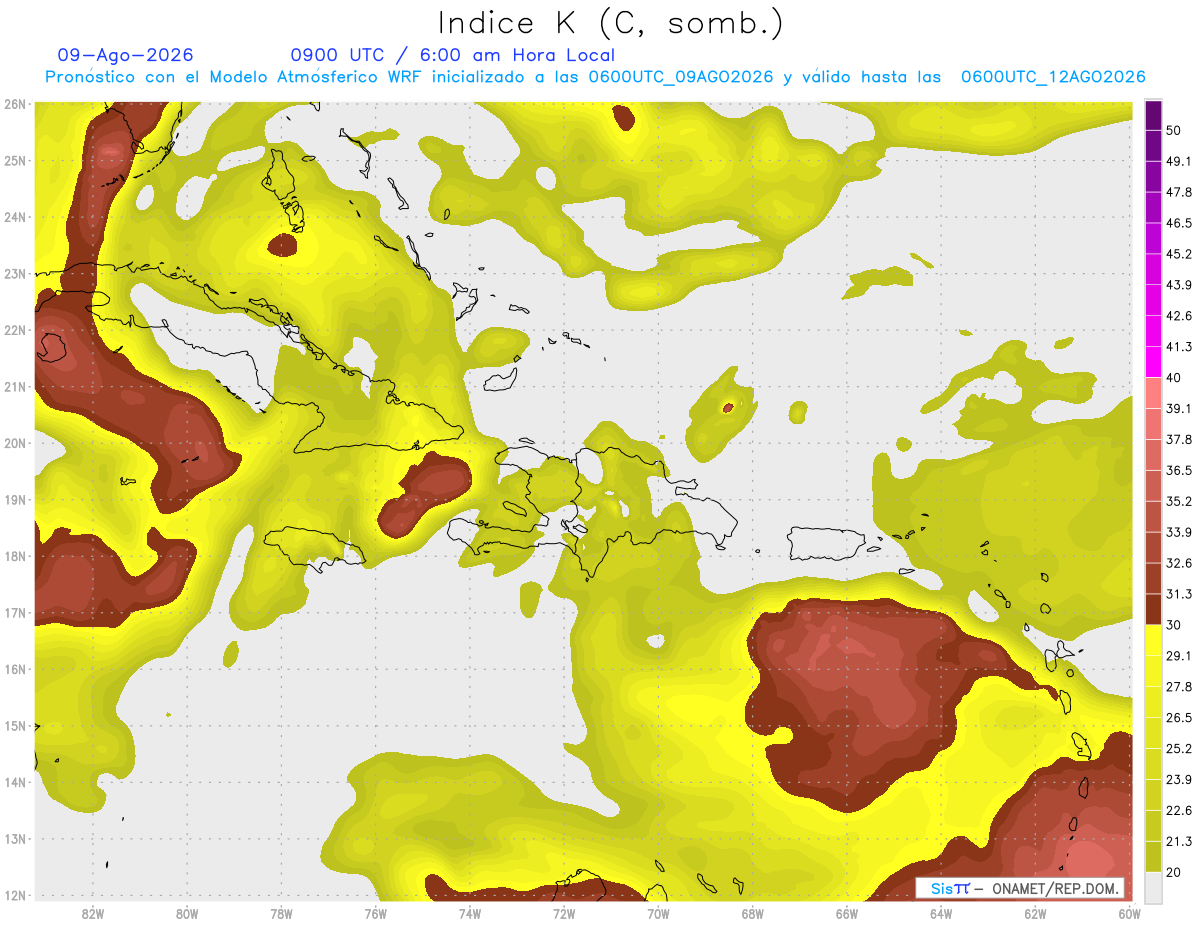Screen dimensions: 1200x927
Task: Click the latitude label "19N"
Action: (x=15, y=500)
